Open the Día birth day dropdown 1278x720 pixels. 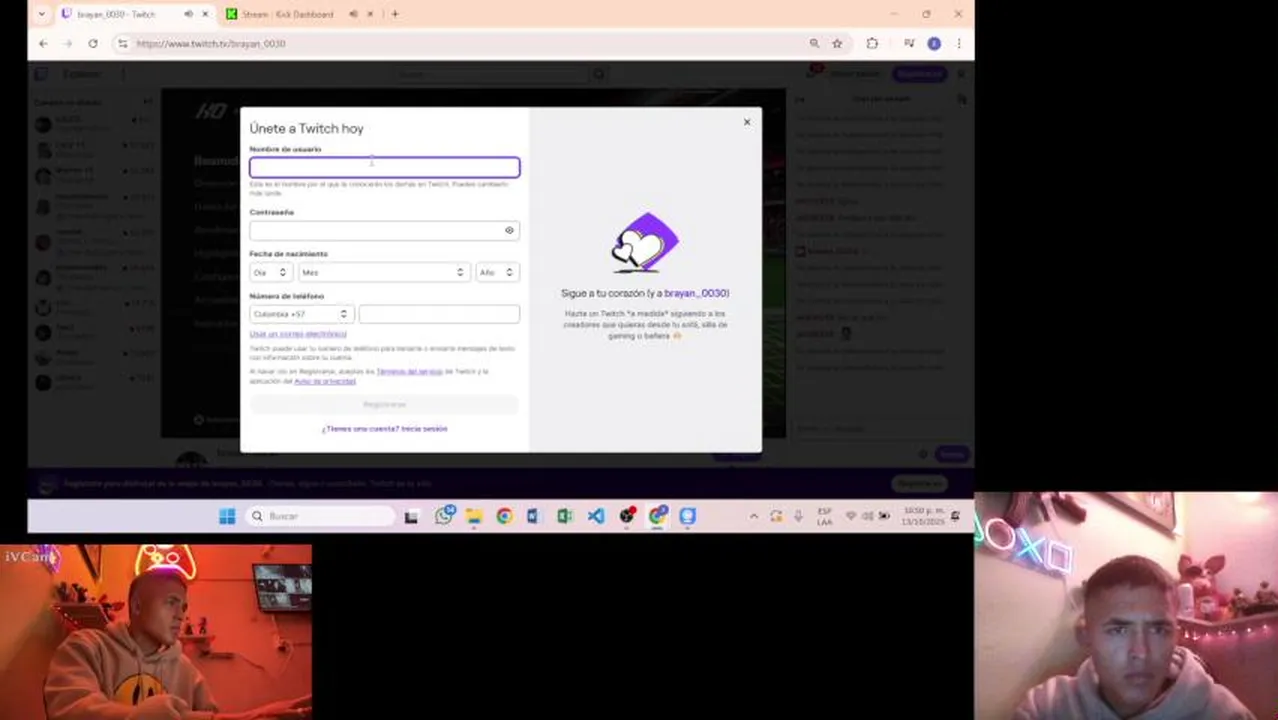point(270,272)
